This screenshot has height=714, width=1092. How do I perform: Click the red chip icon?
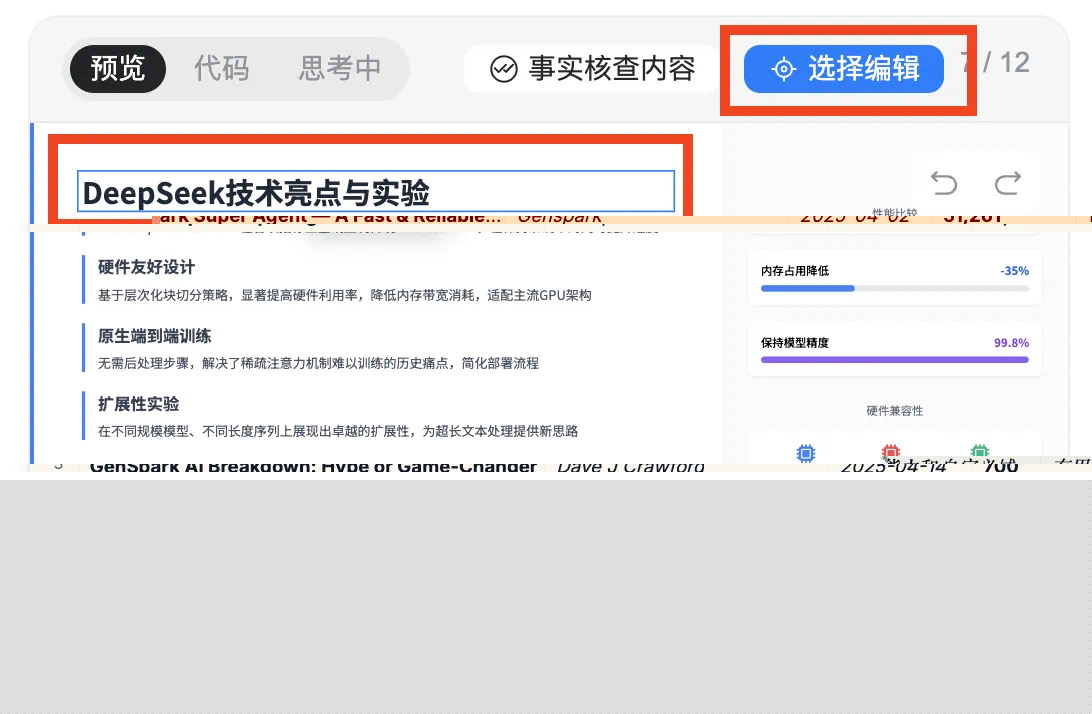[891, 452]
